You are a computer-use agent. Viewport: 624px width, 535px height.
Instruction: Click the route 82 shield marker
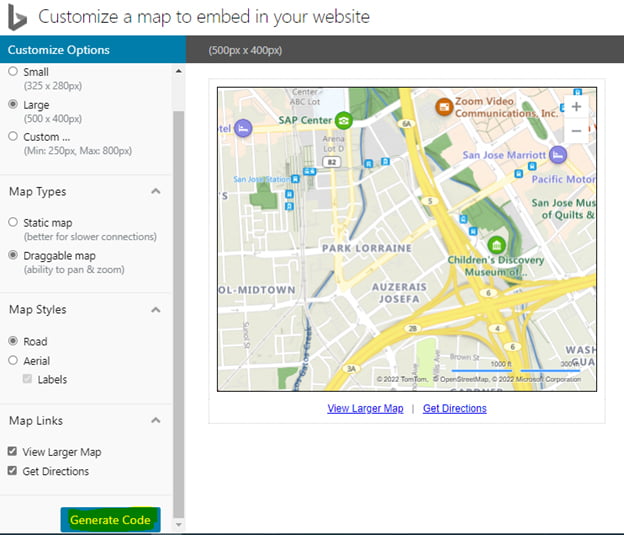(332, 162)
